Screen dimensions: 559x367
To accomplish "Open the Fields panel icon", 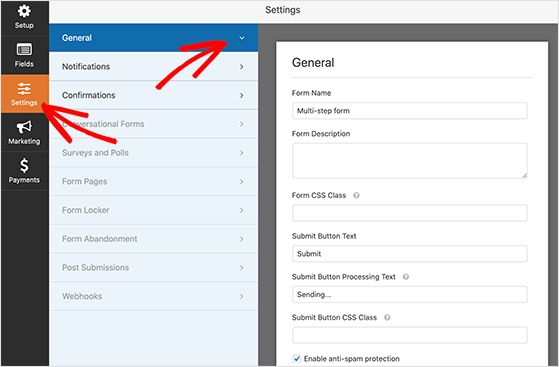I will pyautogui.click(x=24, y=49).
